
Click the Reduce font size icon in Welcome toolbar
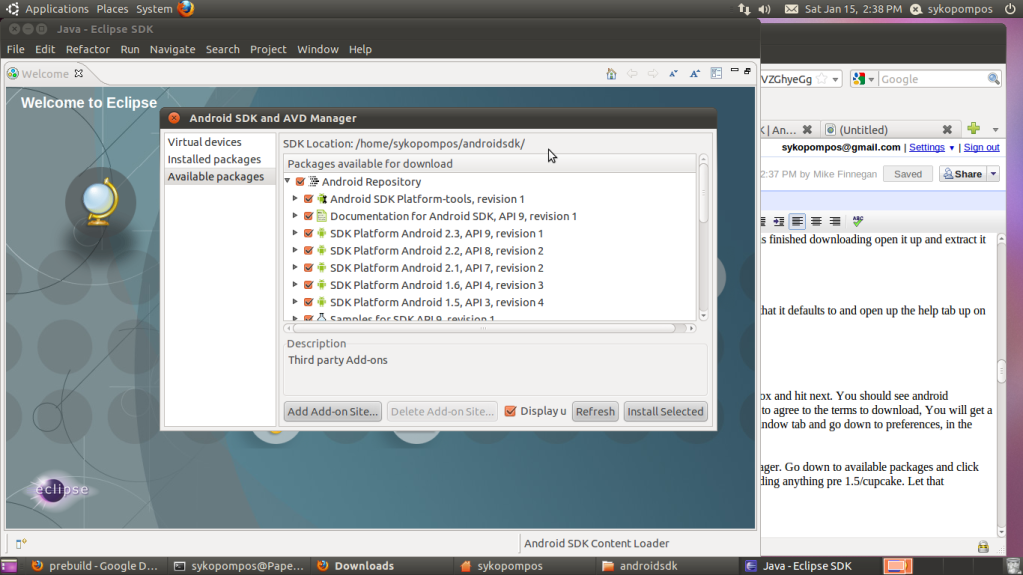(673, 74)
